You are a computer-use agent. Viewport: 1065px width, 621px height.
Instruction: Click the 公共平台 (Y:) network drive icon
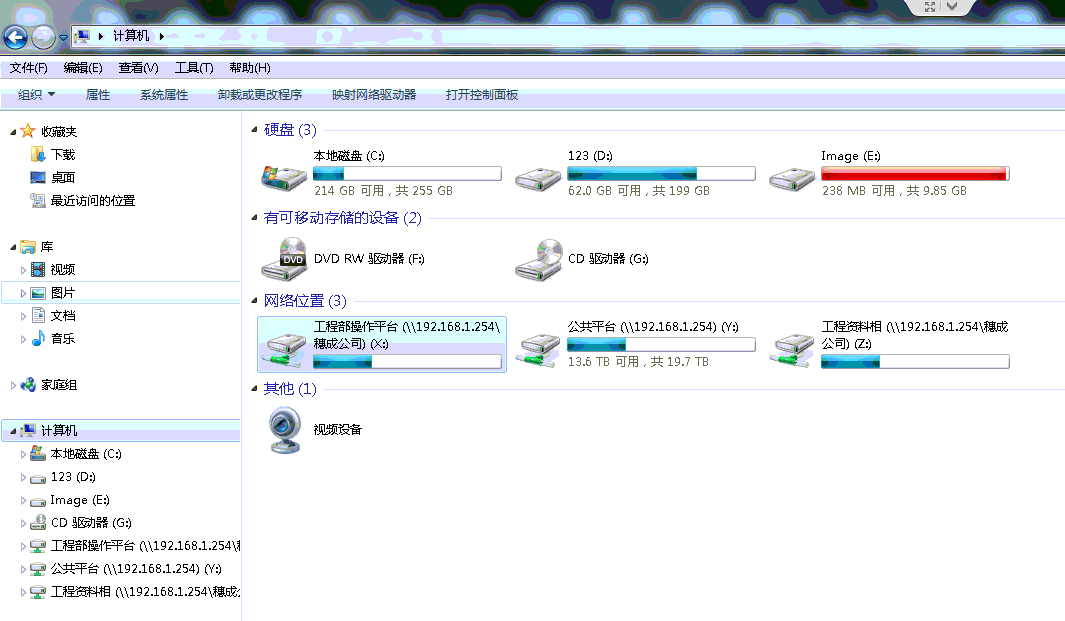tap(539, 349)
